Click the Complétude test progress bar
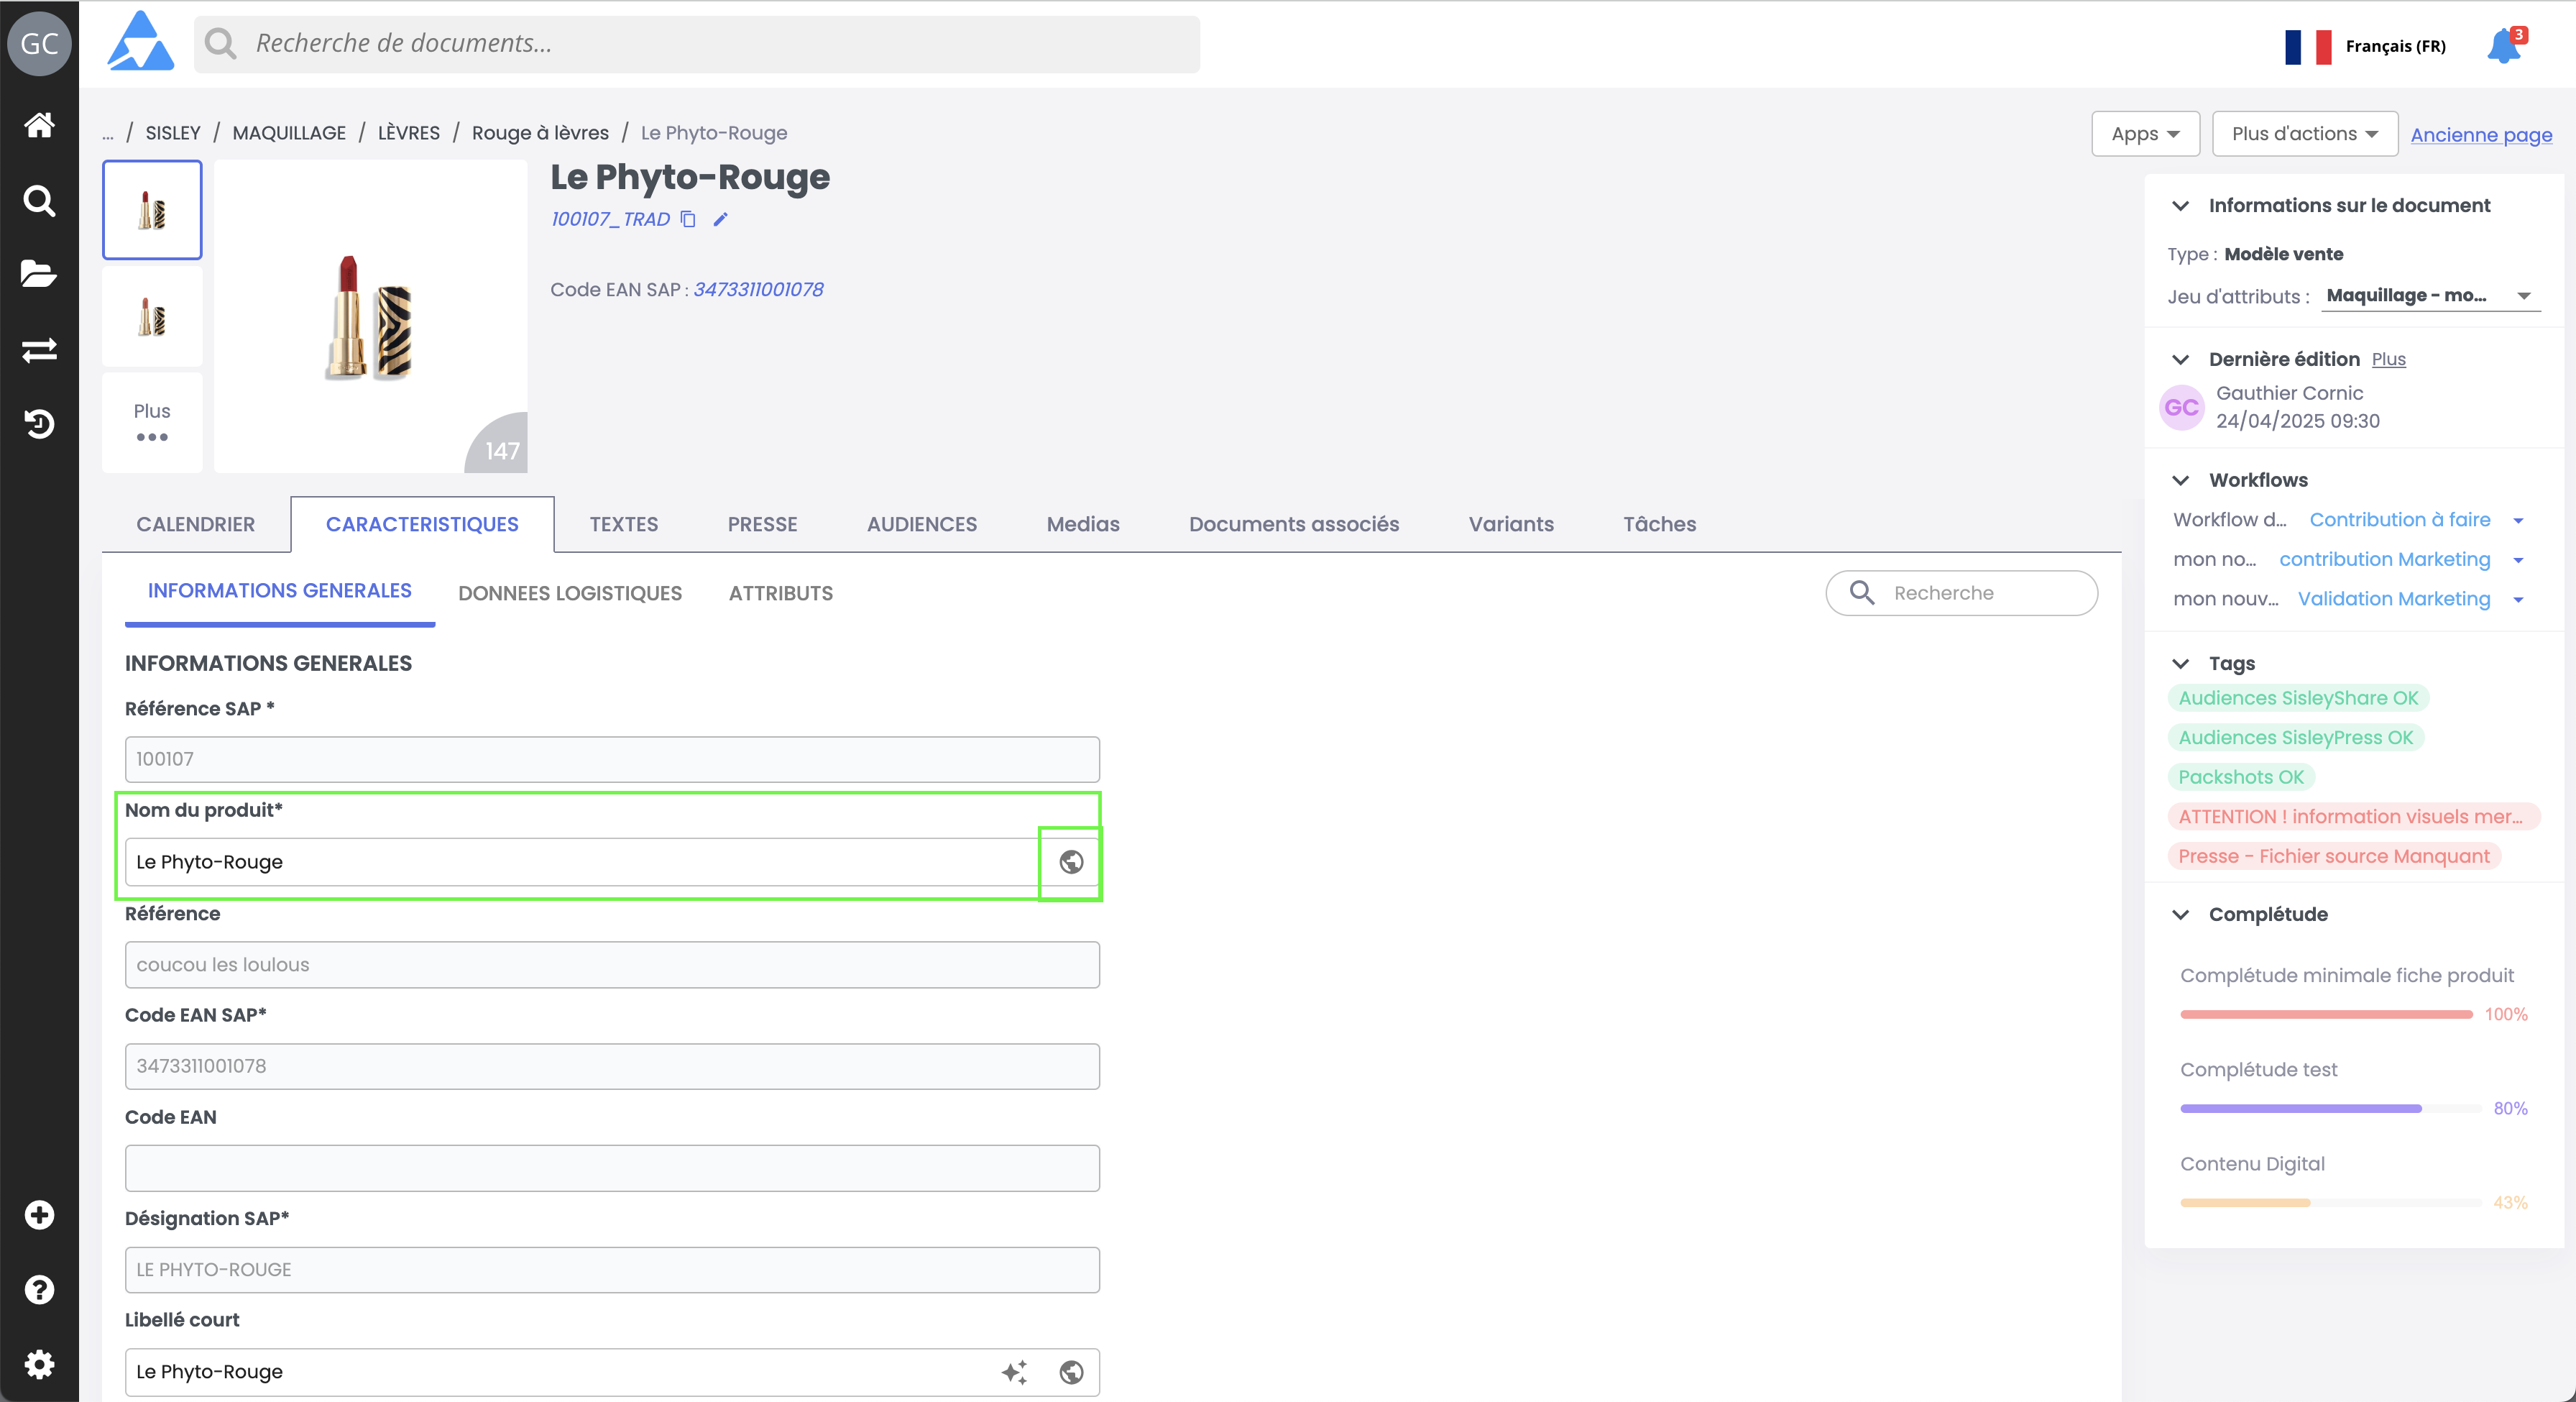This screenshot has height=1402, width=2576. point(2330,1108)
